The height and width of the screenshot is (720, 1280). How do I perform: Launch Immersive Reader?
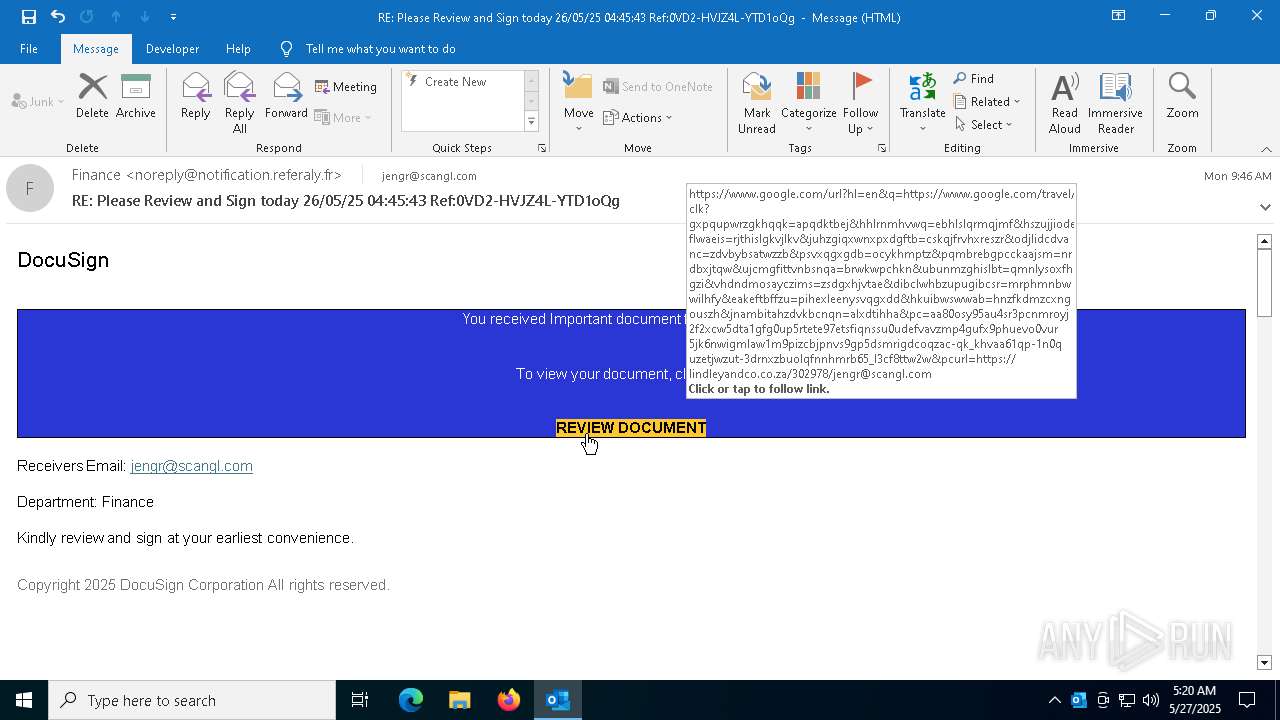point(1115,103)
